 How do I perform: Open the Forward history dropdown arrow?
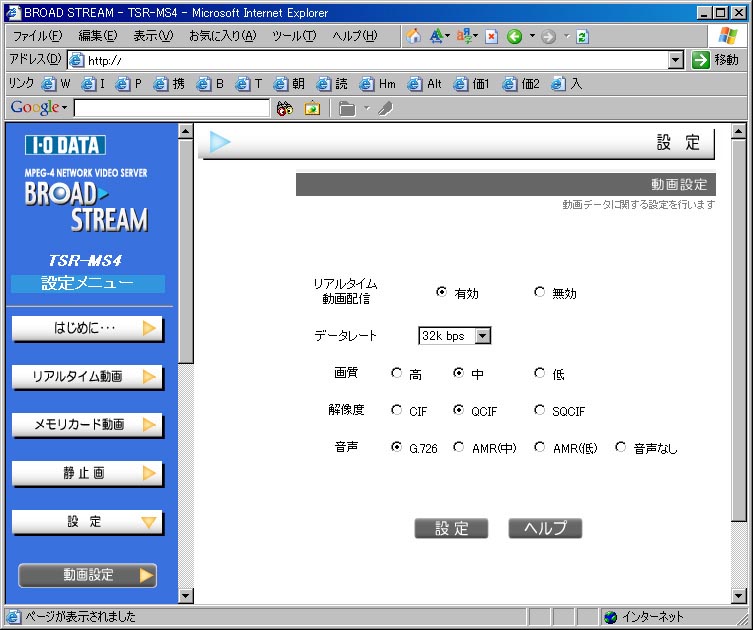click(x=567, y=36)
